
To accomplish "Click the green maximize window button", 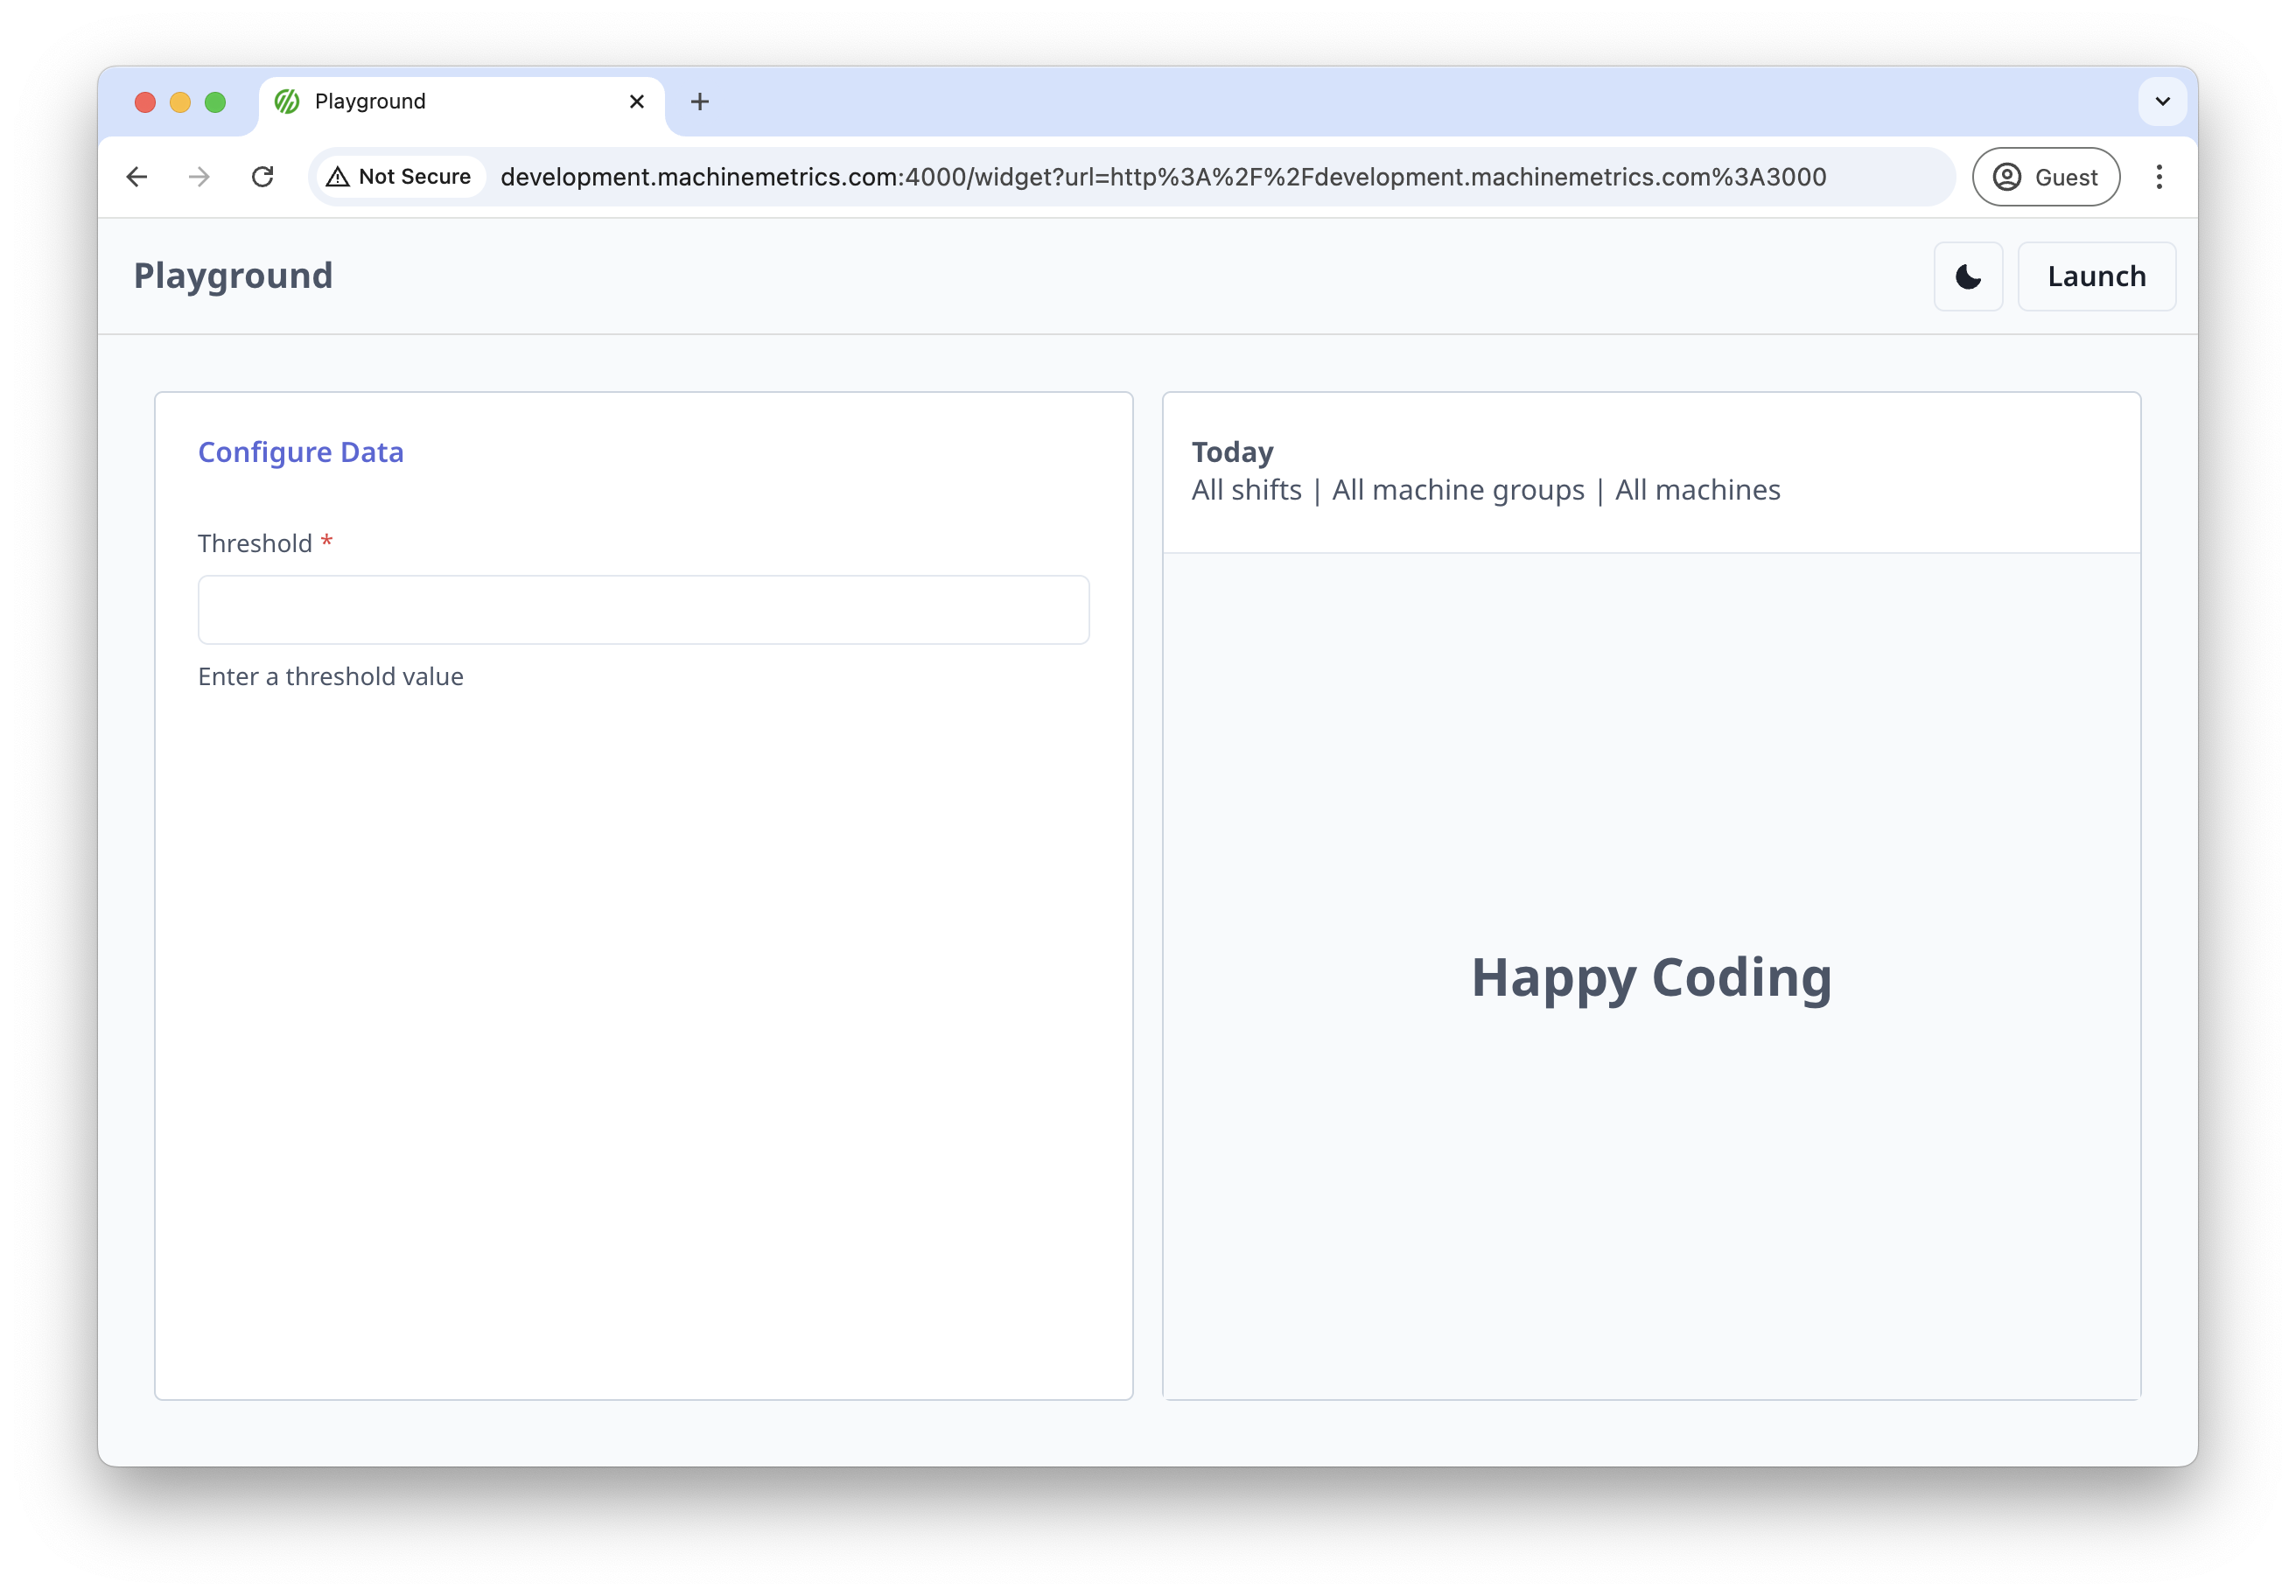I will point(215,102).
